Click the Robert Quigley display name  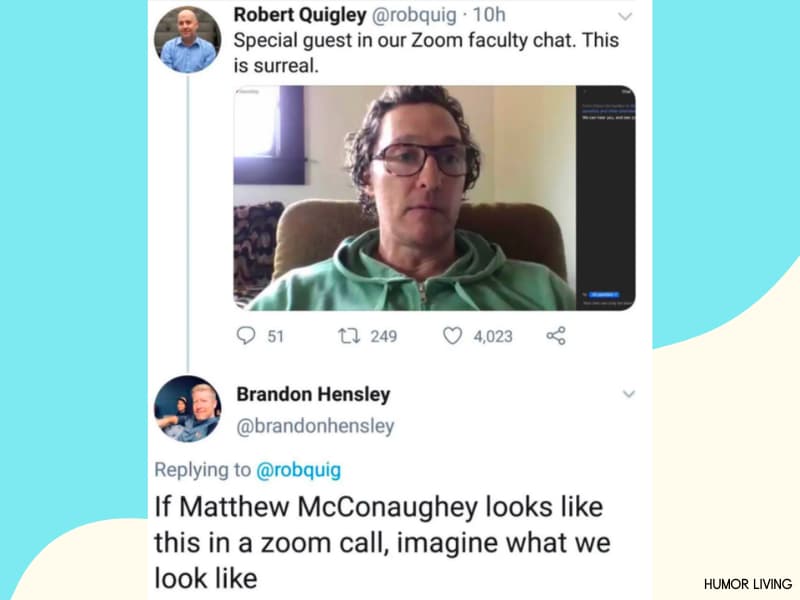pyautogui.click(x=300, y=15)
